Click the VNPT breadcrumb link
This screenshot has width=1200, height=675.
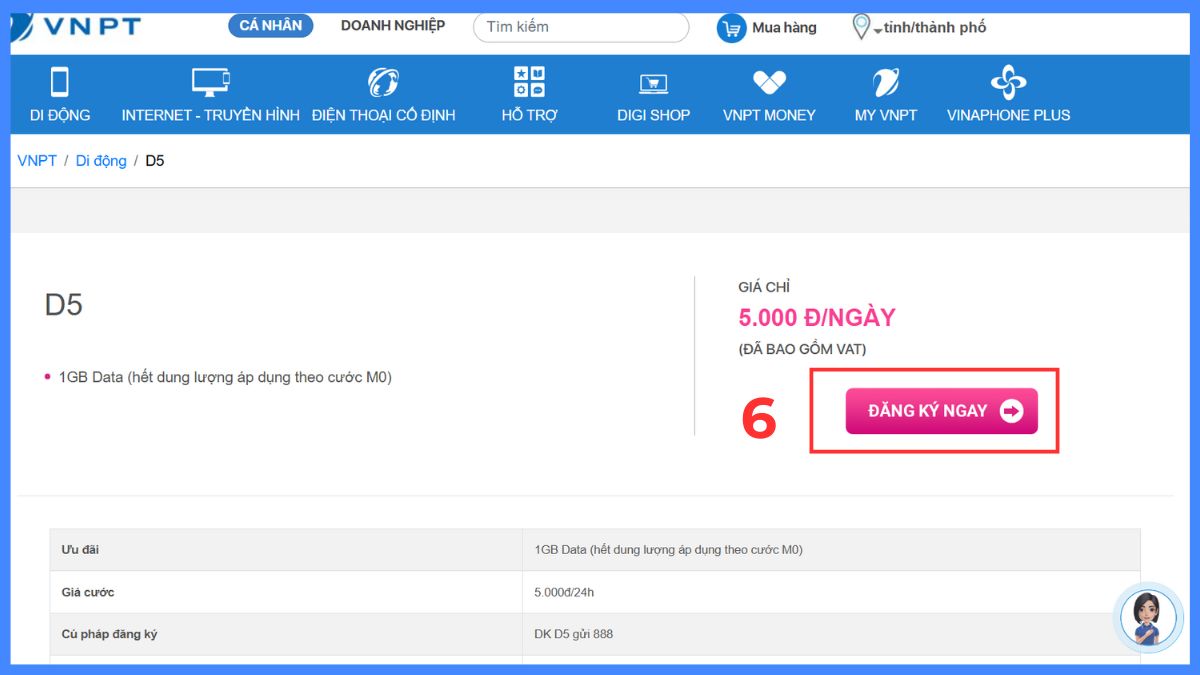tap(36, 160)
